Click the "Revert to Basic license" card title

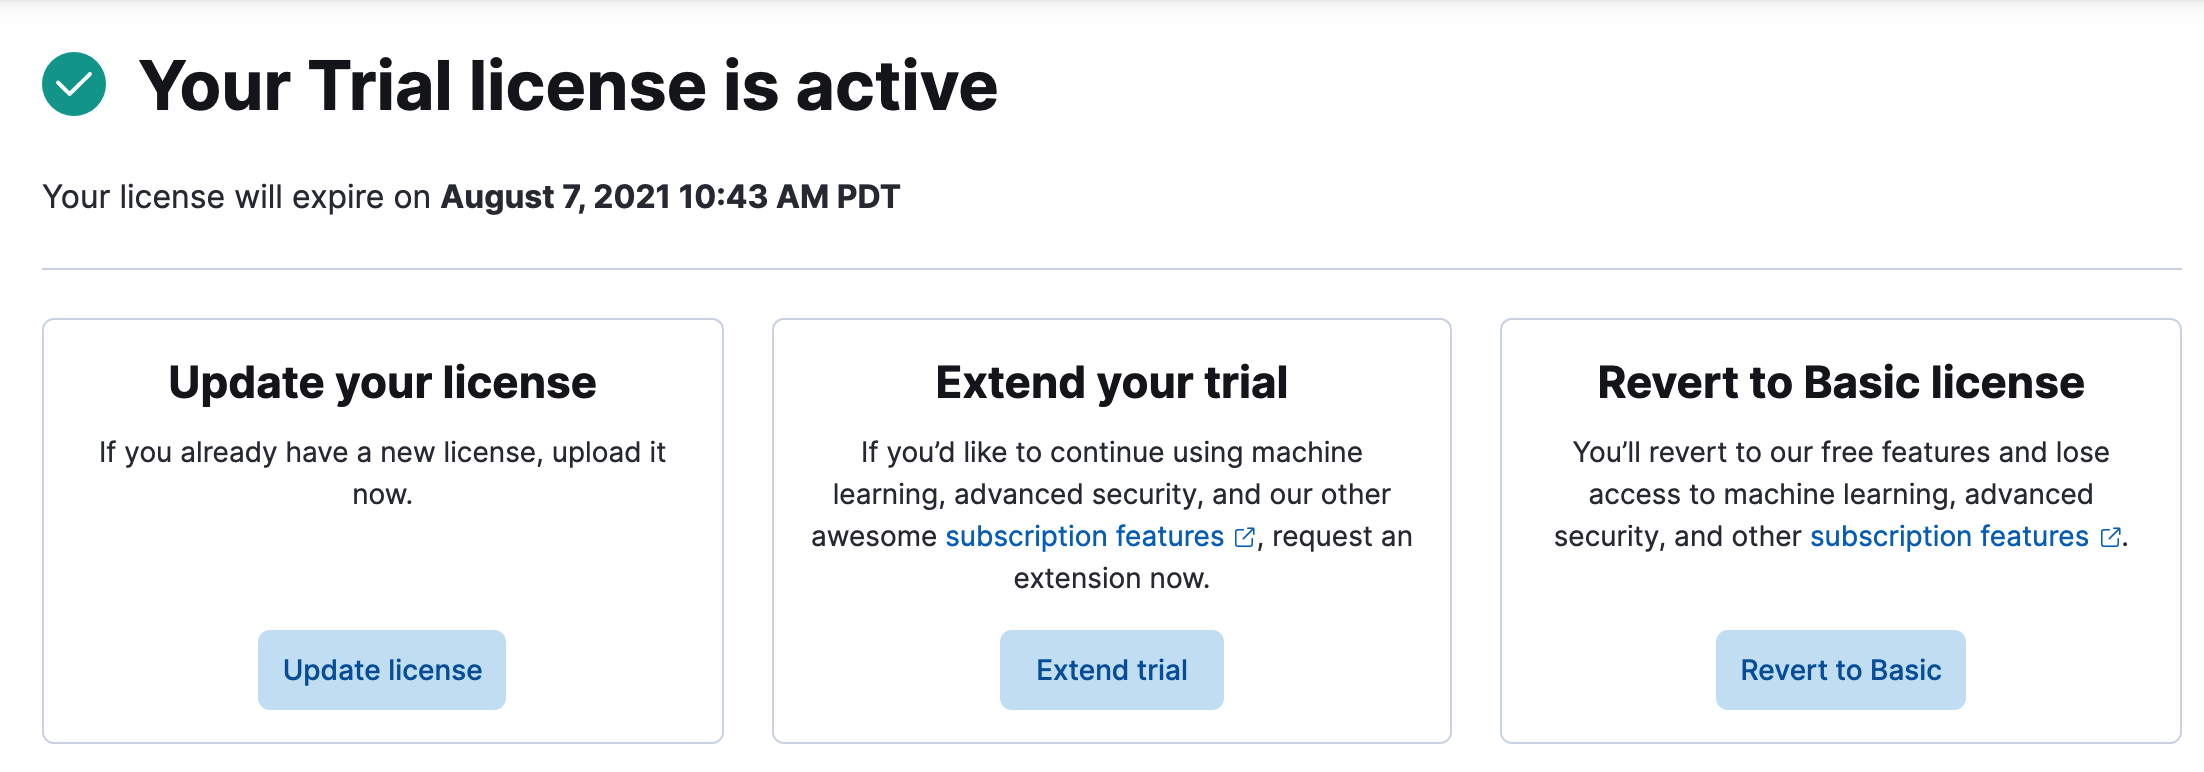[1840, 383]
